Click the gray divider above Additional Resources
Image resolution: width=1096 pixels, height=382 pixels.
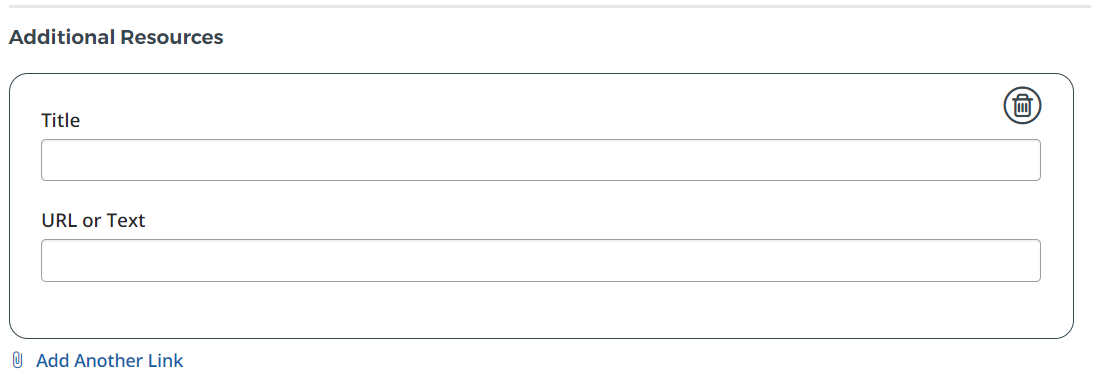click(x=548, y=6)
